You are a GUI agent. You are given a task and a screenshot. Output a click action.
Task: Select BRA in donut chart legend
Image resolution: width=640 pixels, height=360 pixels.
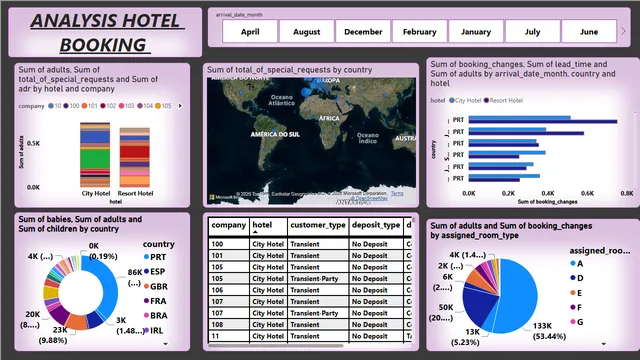pos(156,316)
